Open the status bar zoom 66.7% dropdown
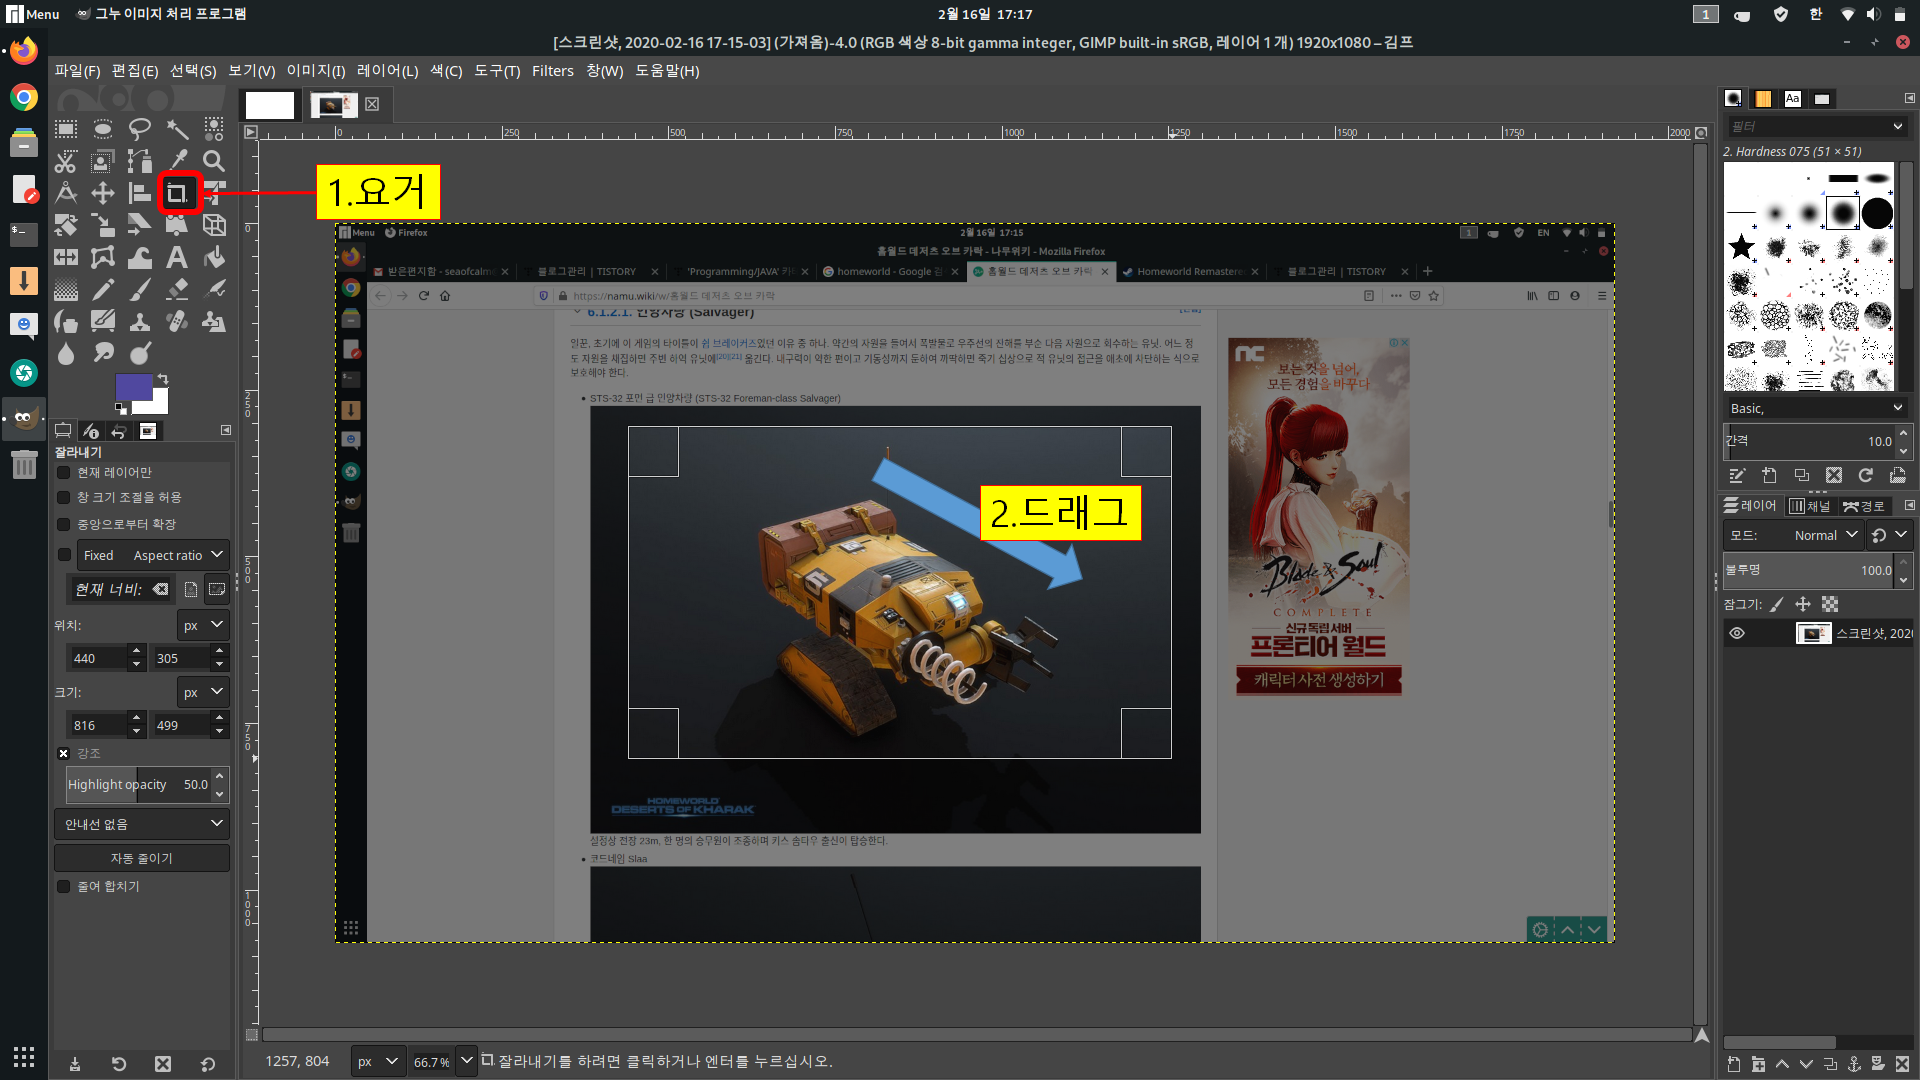The height and width of the screenshot is (1080, 1920). pyautogui.click(x=466, y=1061)
